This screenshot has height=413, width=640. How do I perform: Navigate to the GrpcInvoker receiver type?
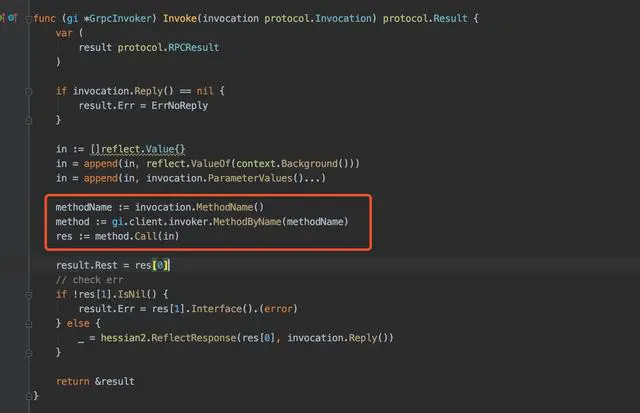coord(120,18)
